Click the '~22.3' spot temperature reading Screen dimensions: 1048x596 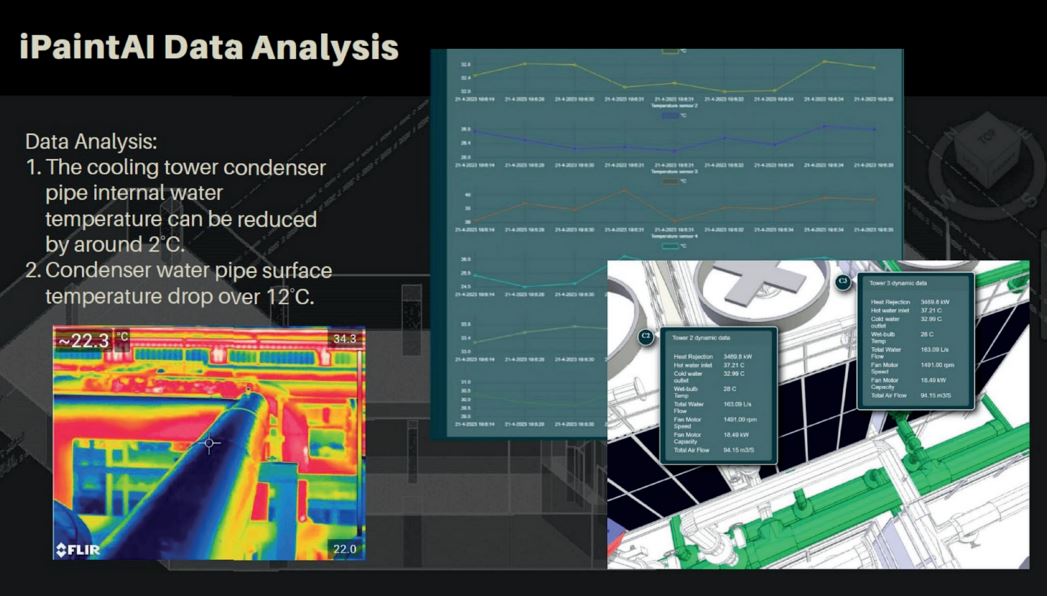point(84,341)
